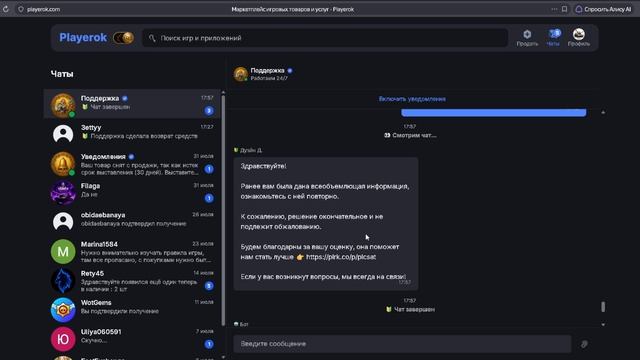Screen dimensions: 640x360
Task: Open Уведомления notifications chat
Action: pos(132,162)
